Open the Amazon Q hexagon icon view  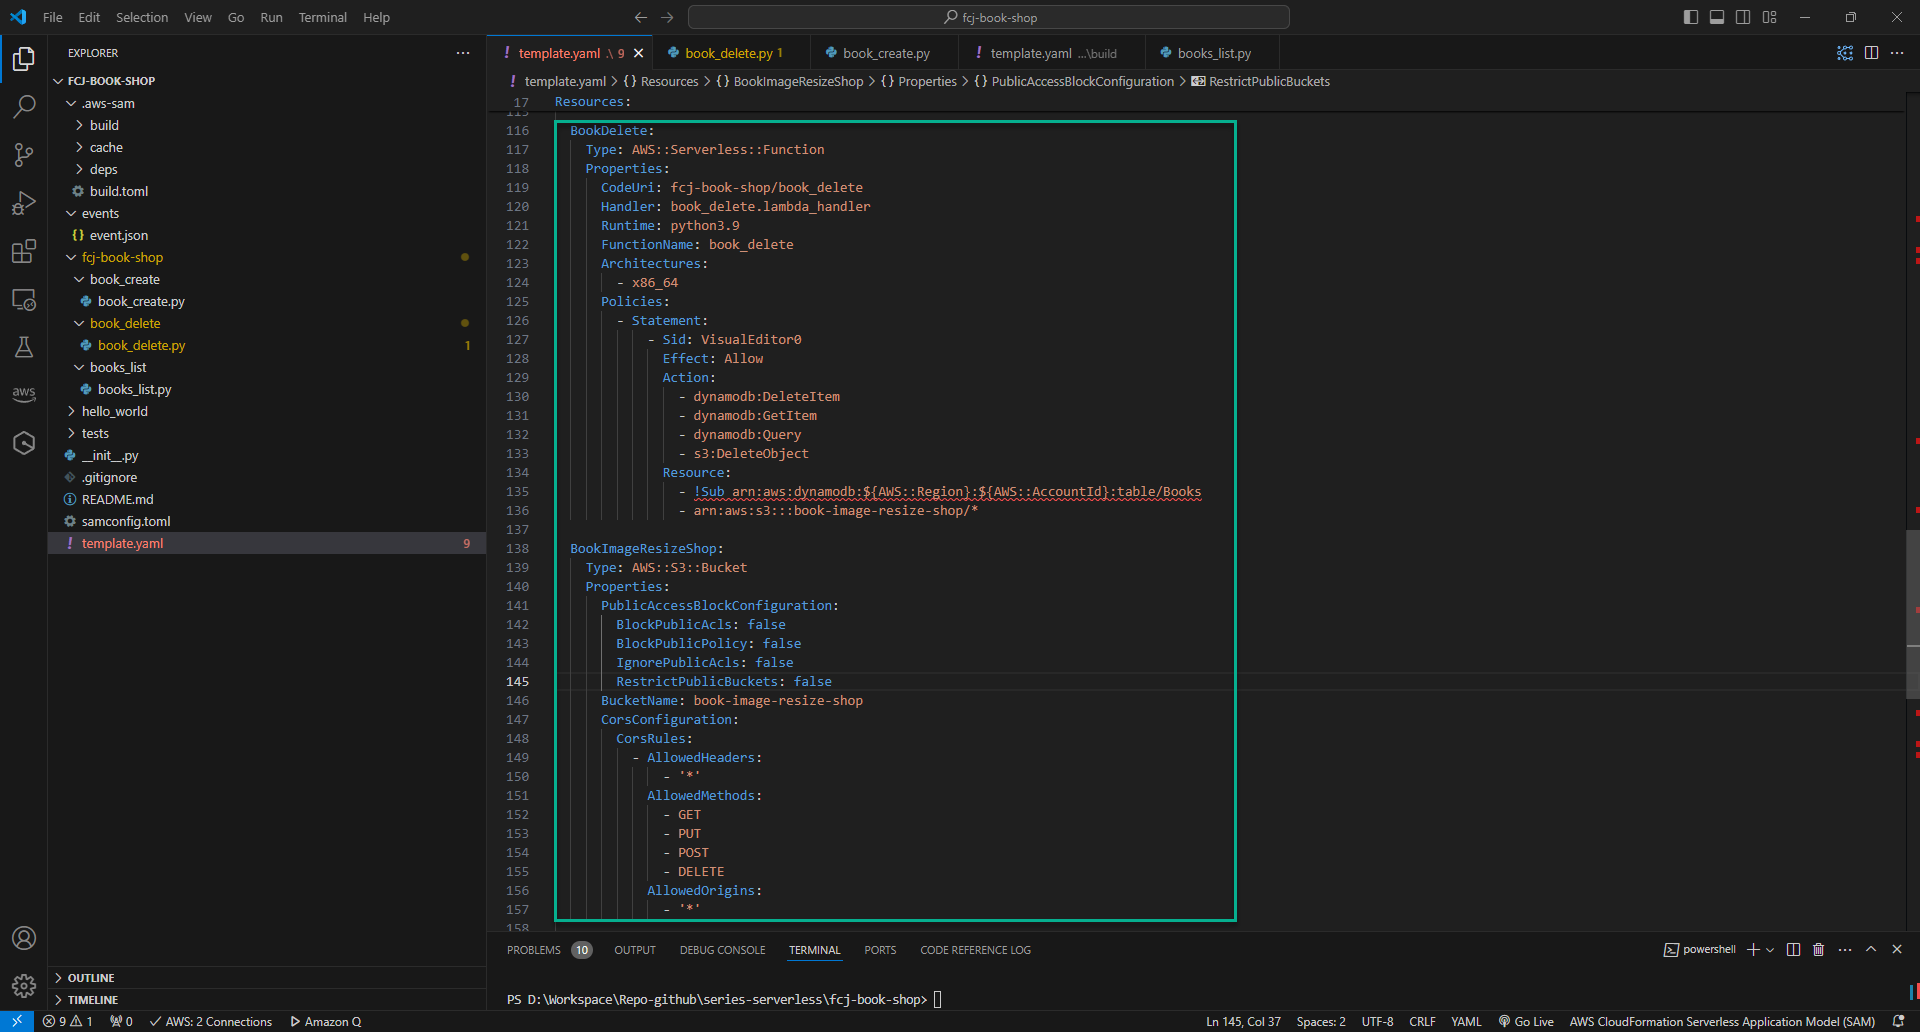24,443
